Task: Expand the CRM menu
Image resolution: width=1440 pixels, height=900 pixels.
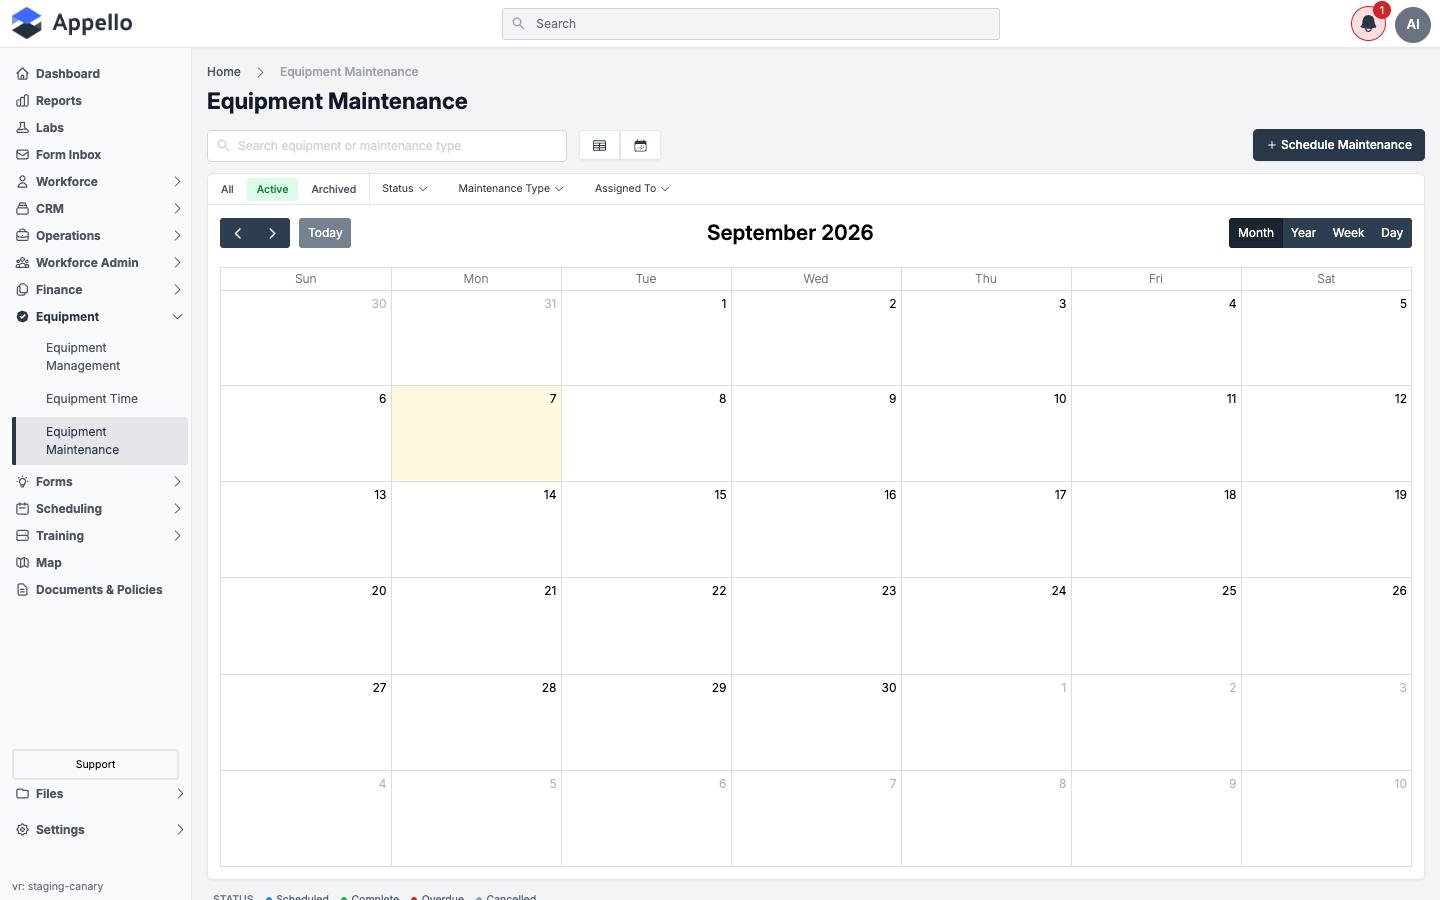Action: (100, 209)
